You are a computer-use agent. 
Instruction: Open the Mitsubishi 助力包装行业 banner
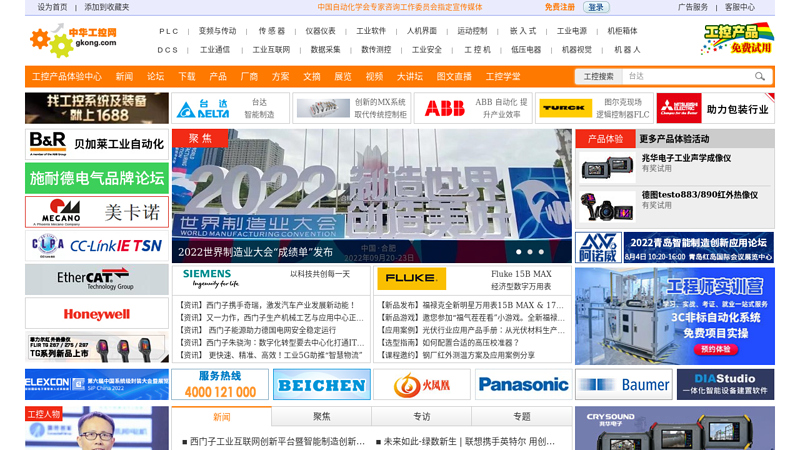(715, 108)
